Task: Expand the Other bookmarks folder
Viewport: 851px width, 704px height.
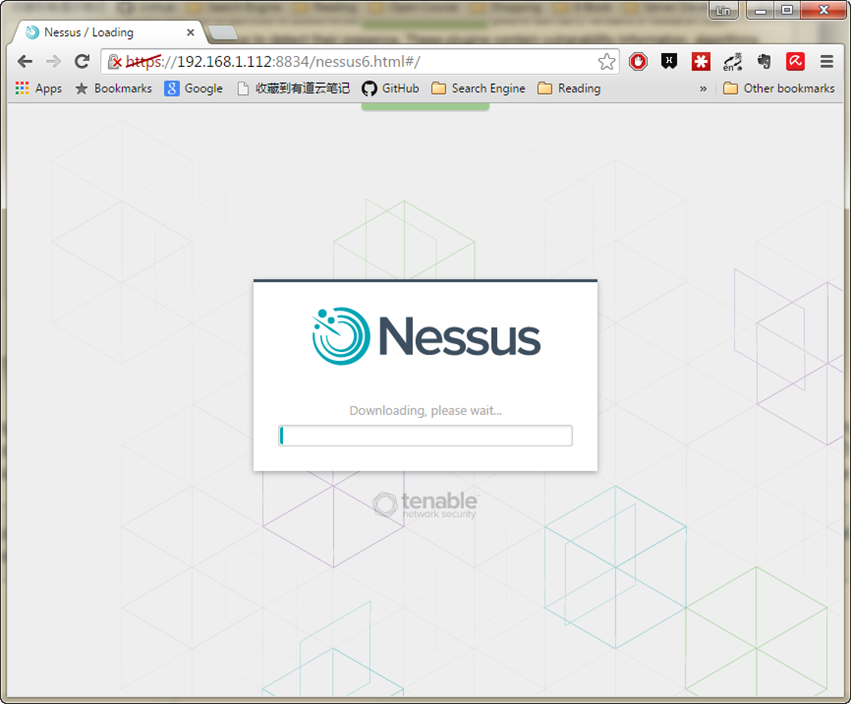Action: click(779, 88)
